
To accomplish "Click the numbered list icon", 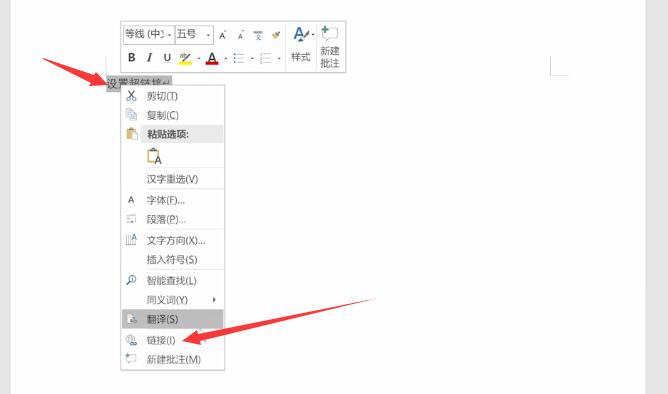I will pyautogui.click(x=265, y=58).
